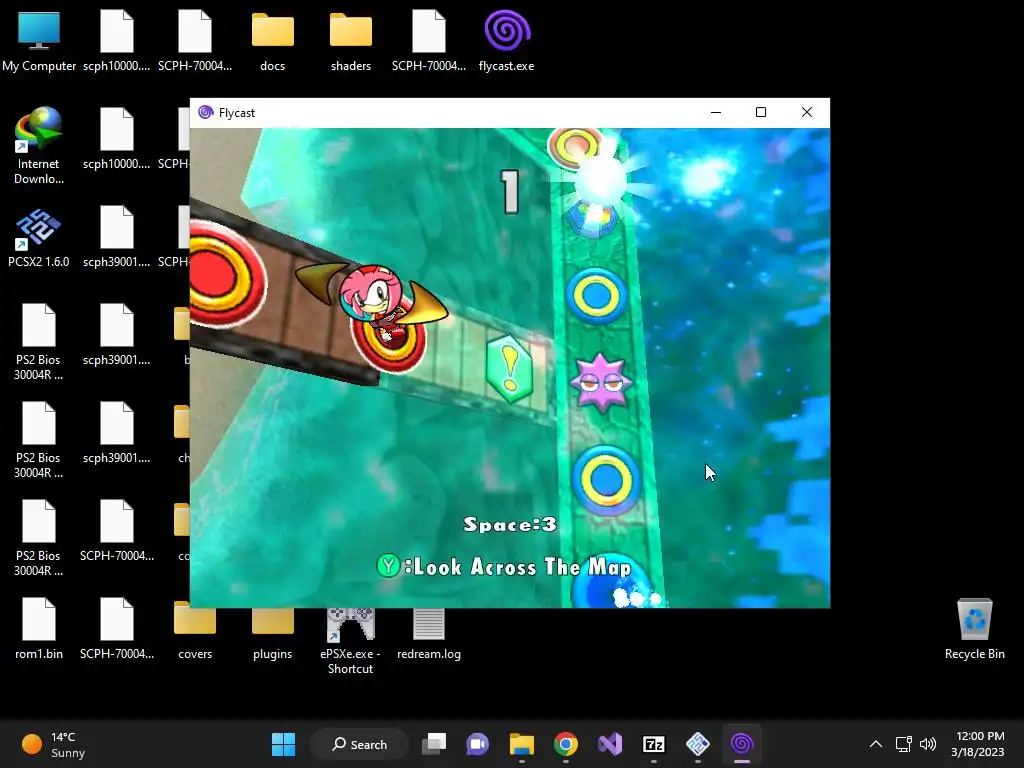Expand the hidden system tray icons
The width and height of the screenshot is (1024, 768).
click(876, 744)
